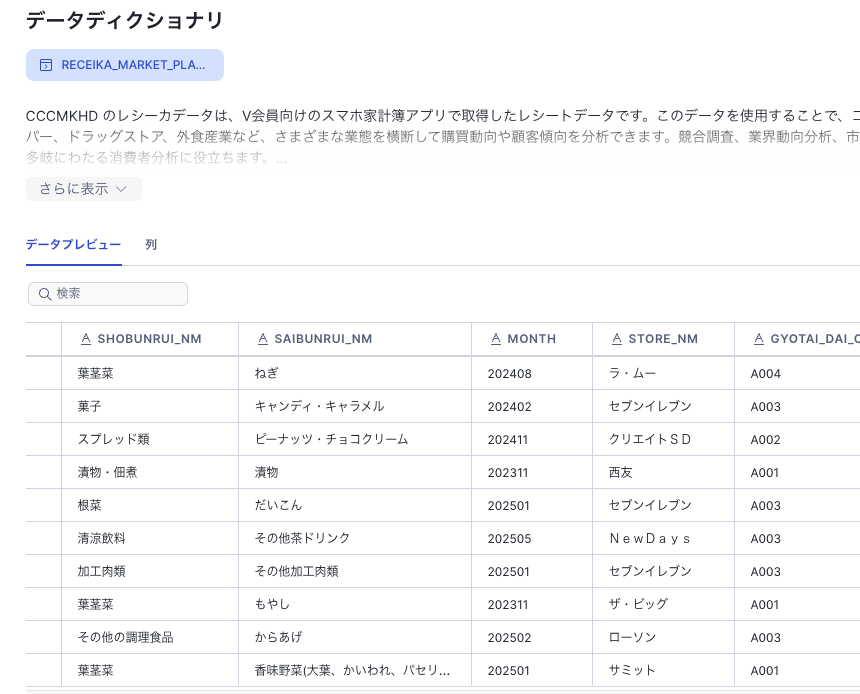Expand the さらに表示 description section

pos(83,189)
